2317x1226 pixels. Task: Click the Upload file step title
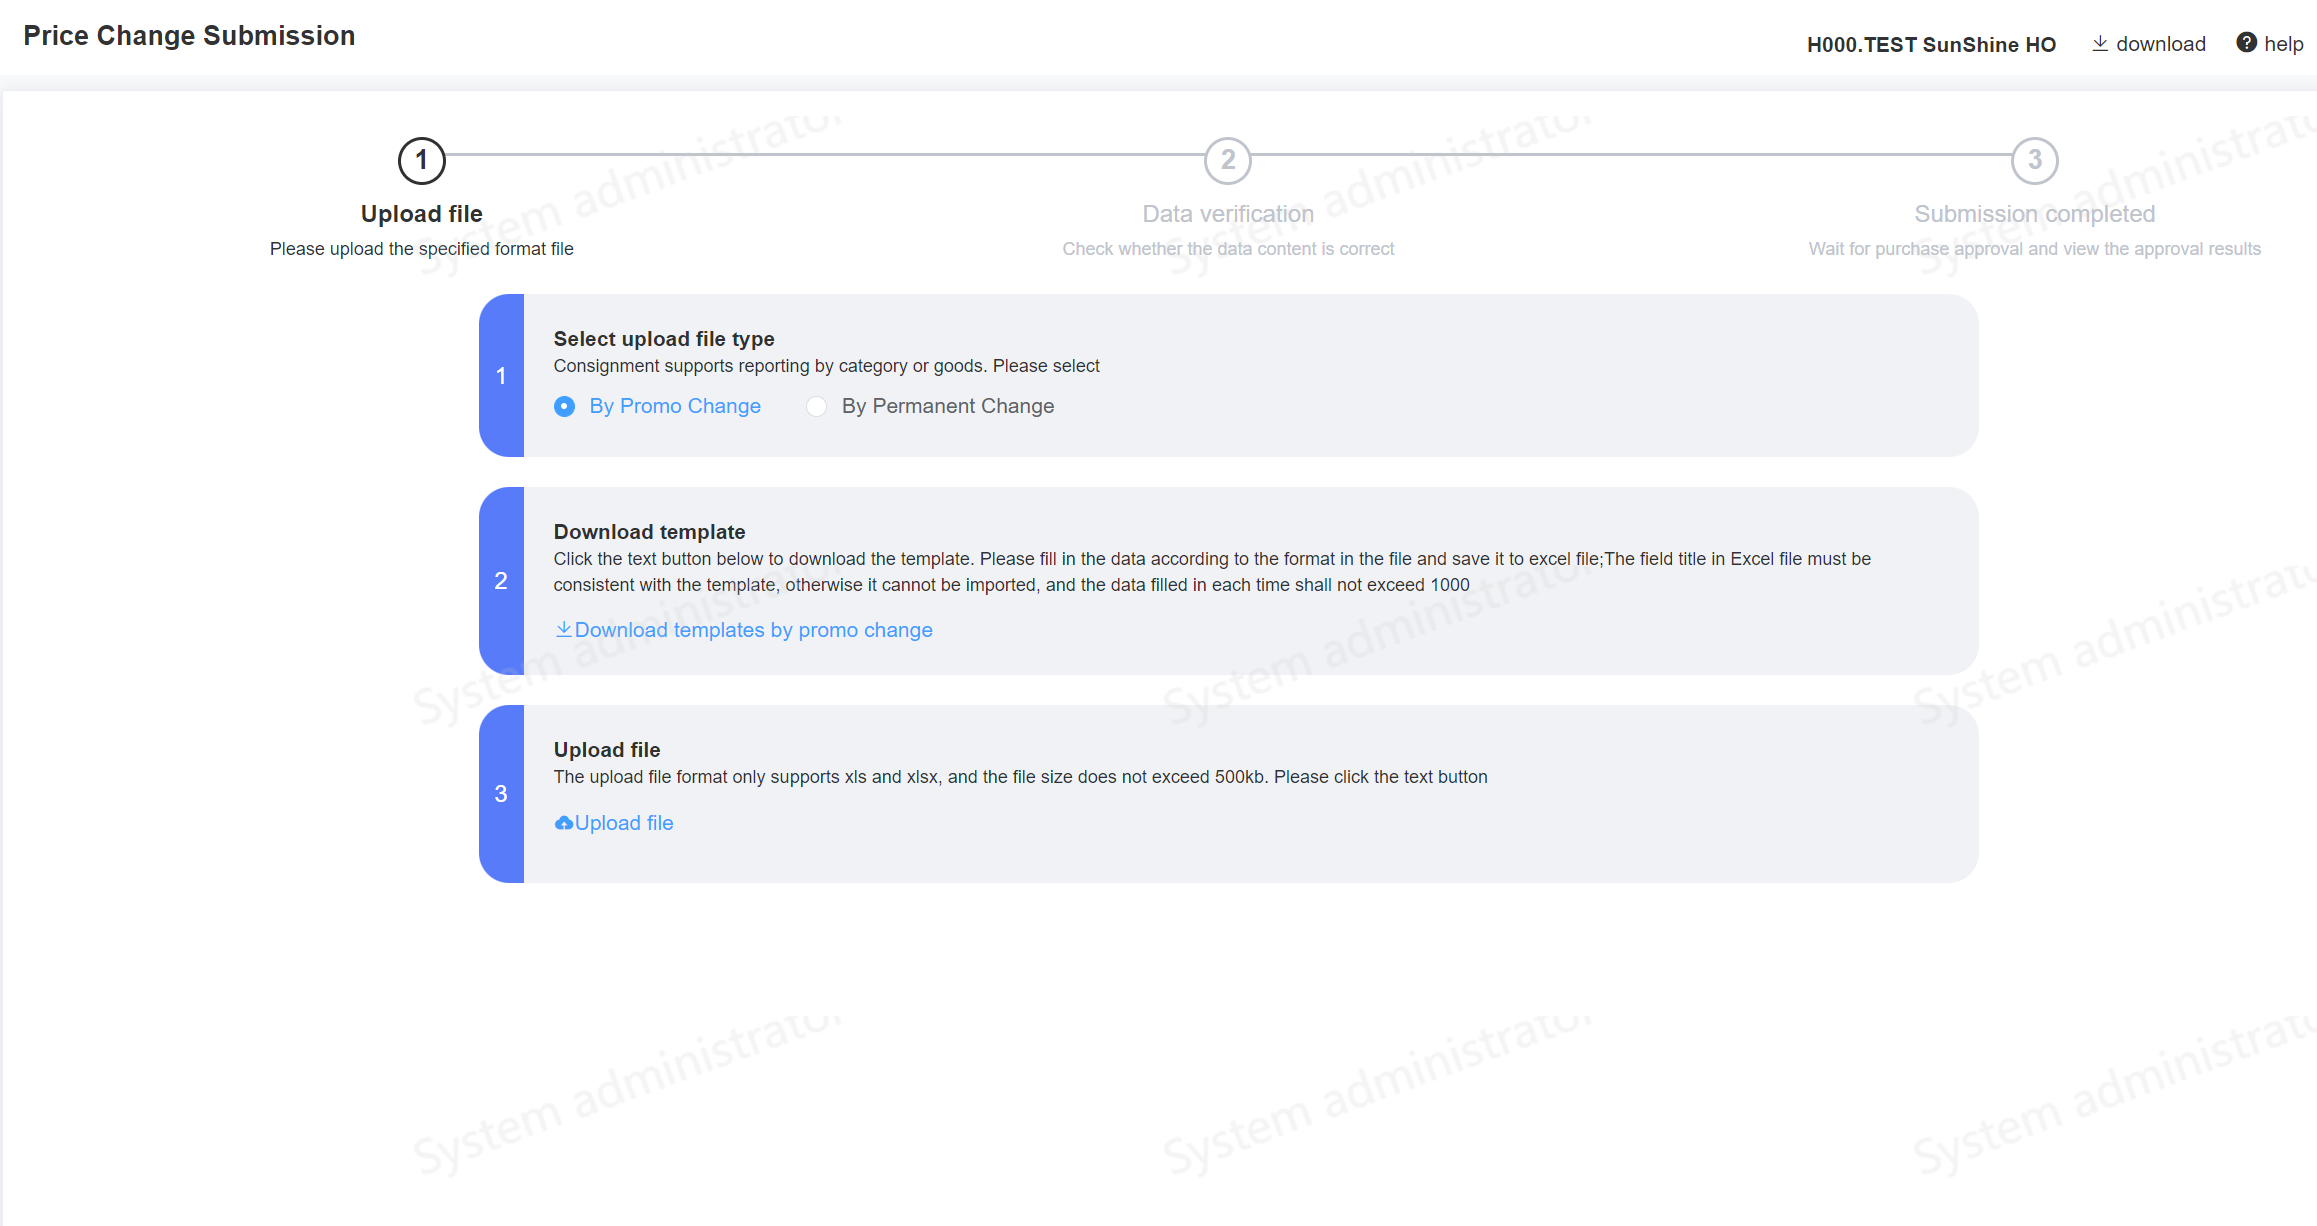coord(421,214)
